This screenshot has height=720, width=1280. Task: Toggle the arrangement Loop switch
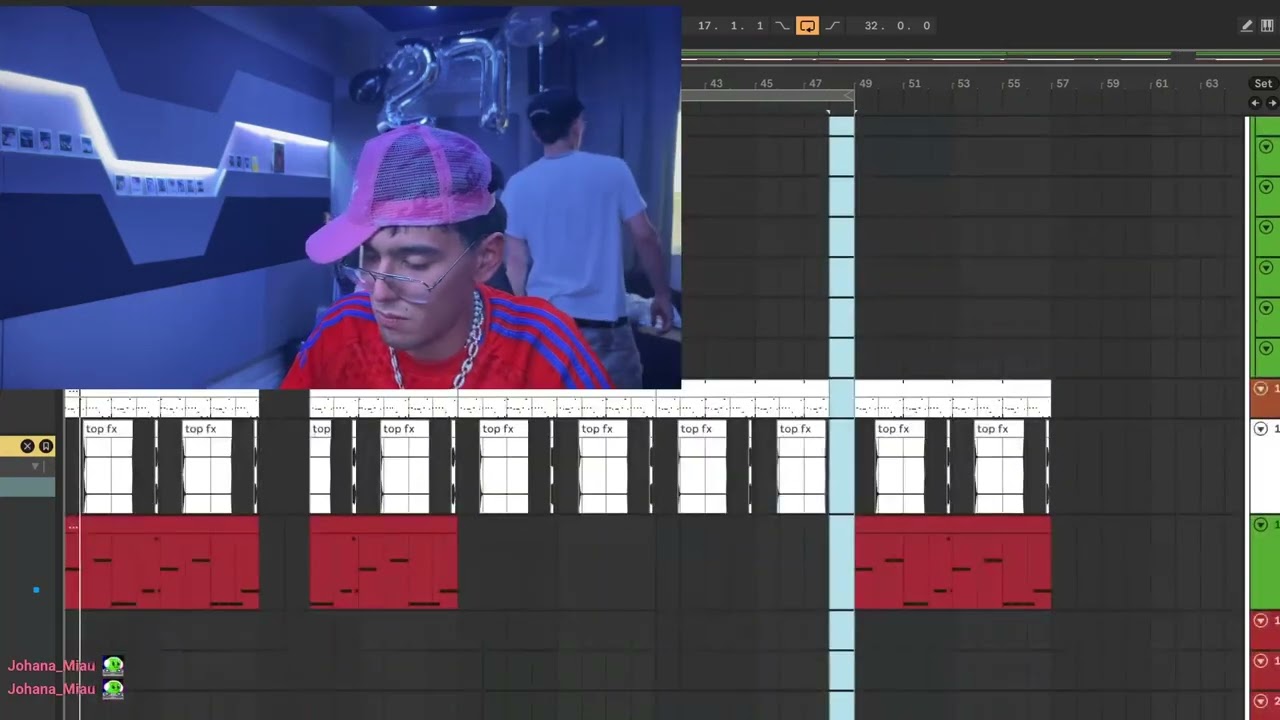(807, 26)
